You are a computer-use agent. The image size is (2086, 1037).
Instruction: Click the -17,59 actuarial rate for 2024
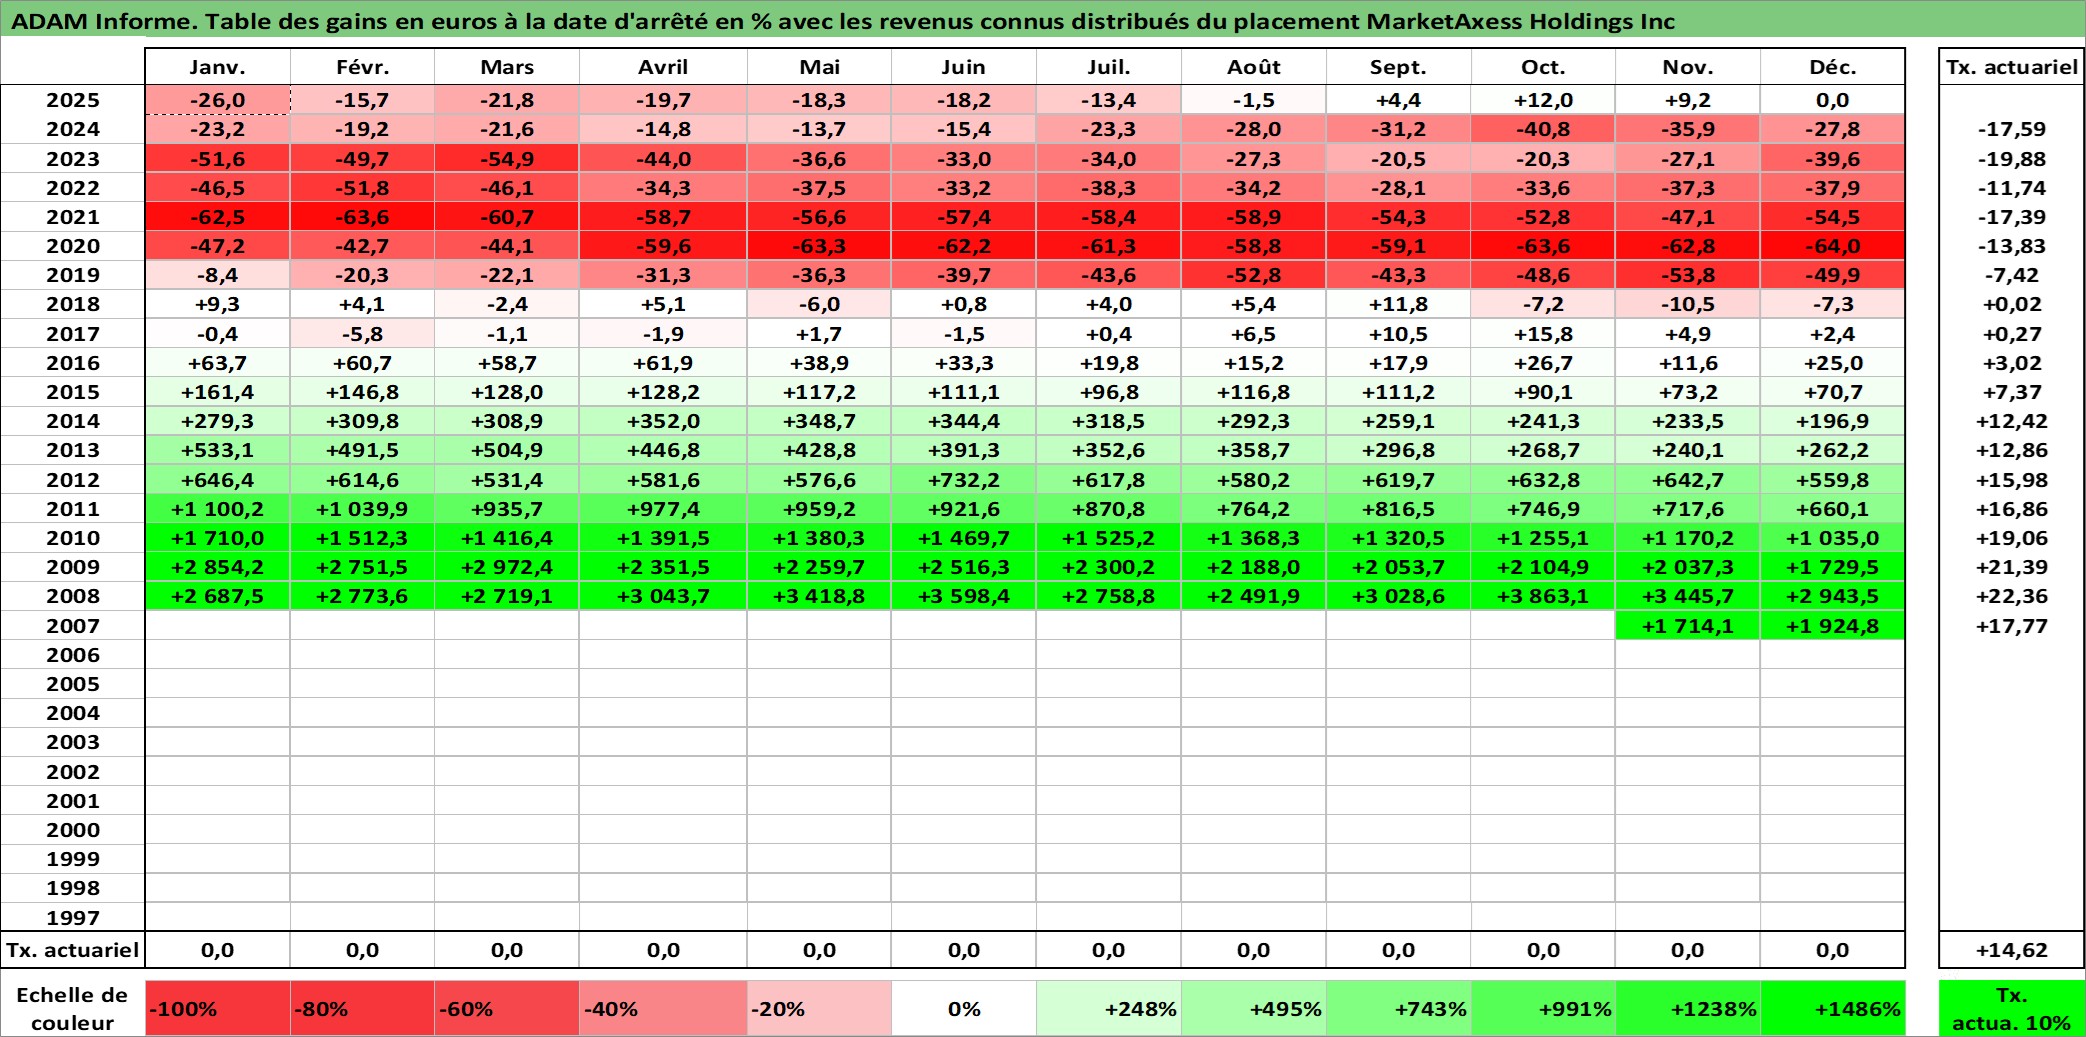[2012, 129]
